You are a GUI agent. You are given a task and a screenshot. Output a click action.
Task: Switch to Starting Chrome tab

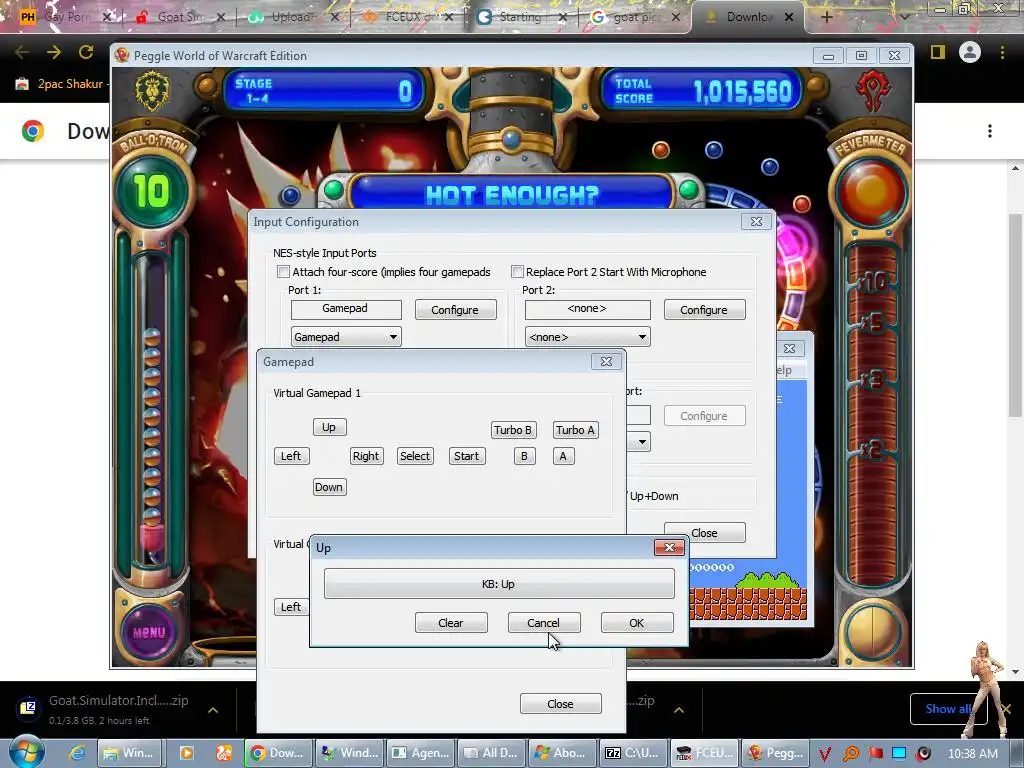[522, 17]
